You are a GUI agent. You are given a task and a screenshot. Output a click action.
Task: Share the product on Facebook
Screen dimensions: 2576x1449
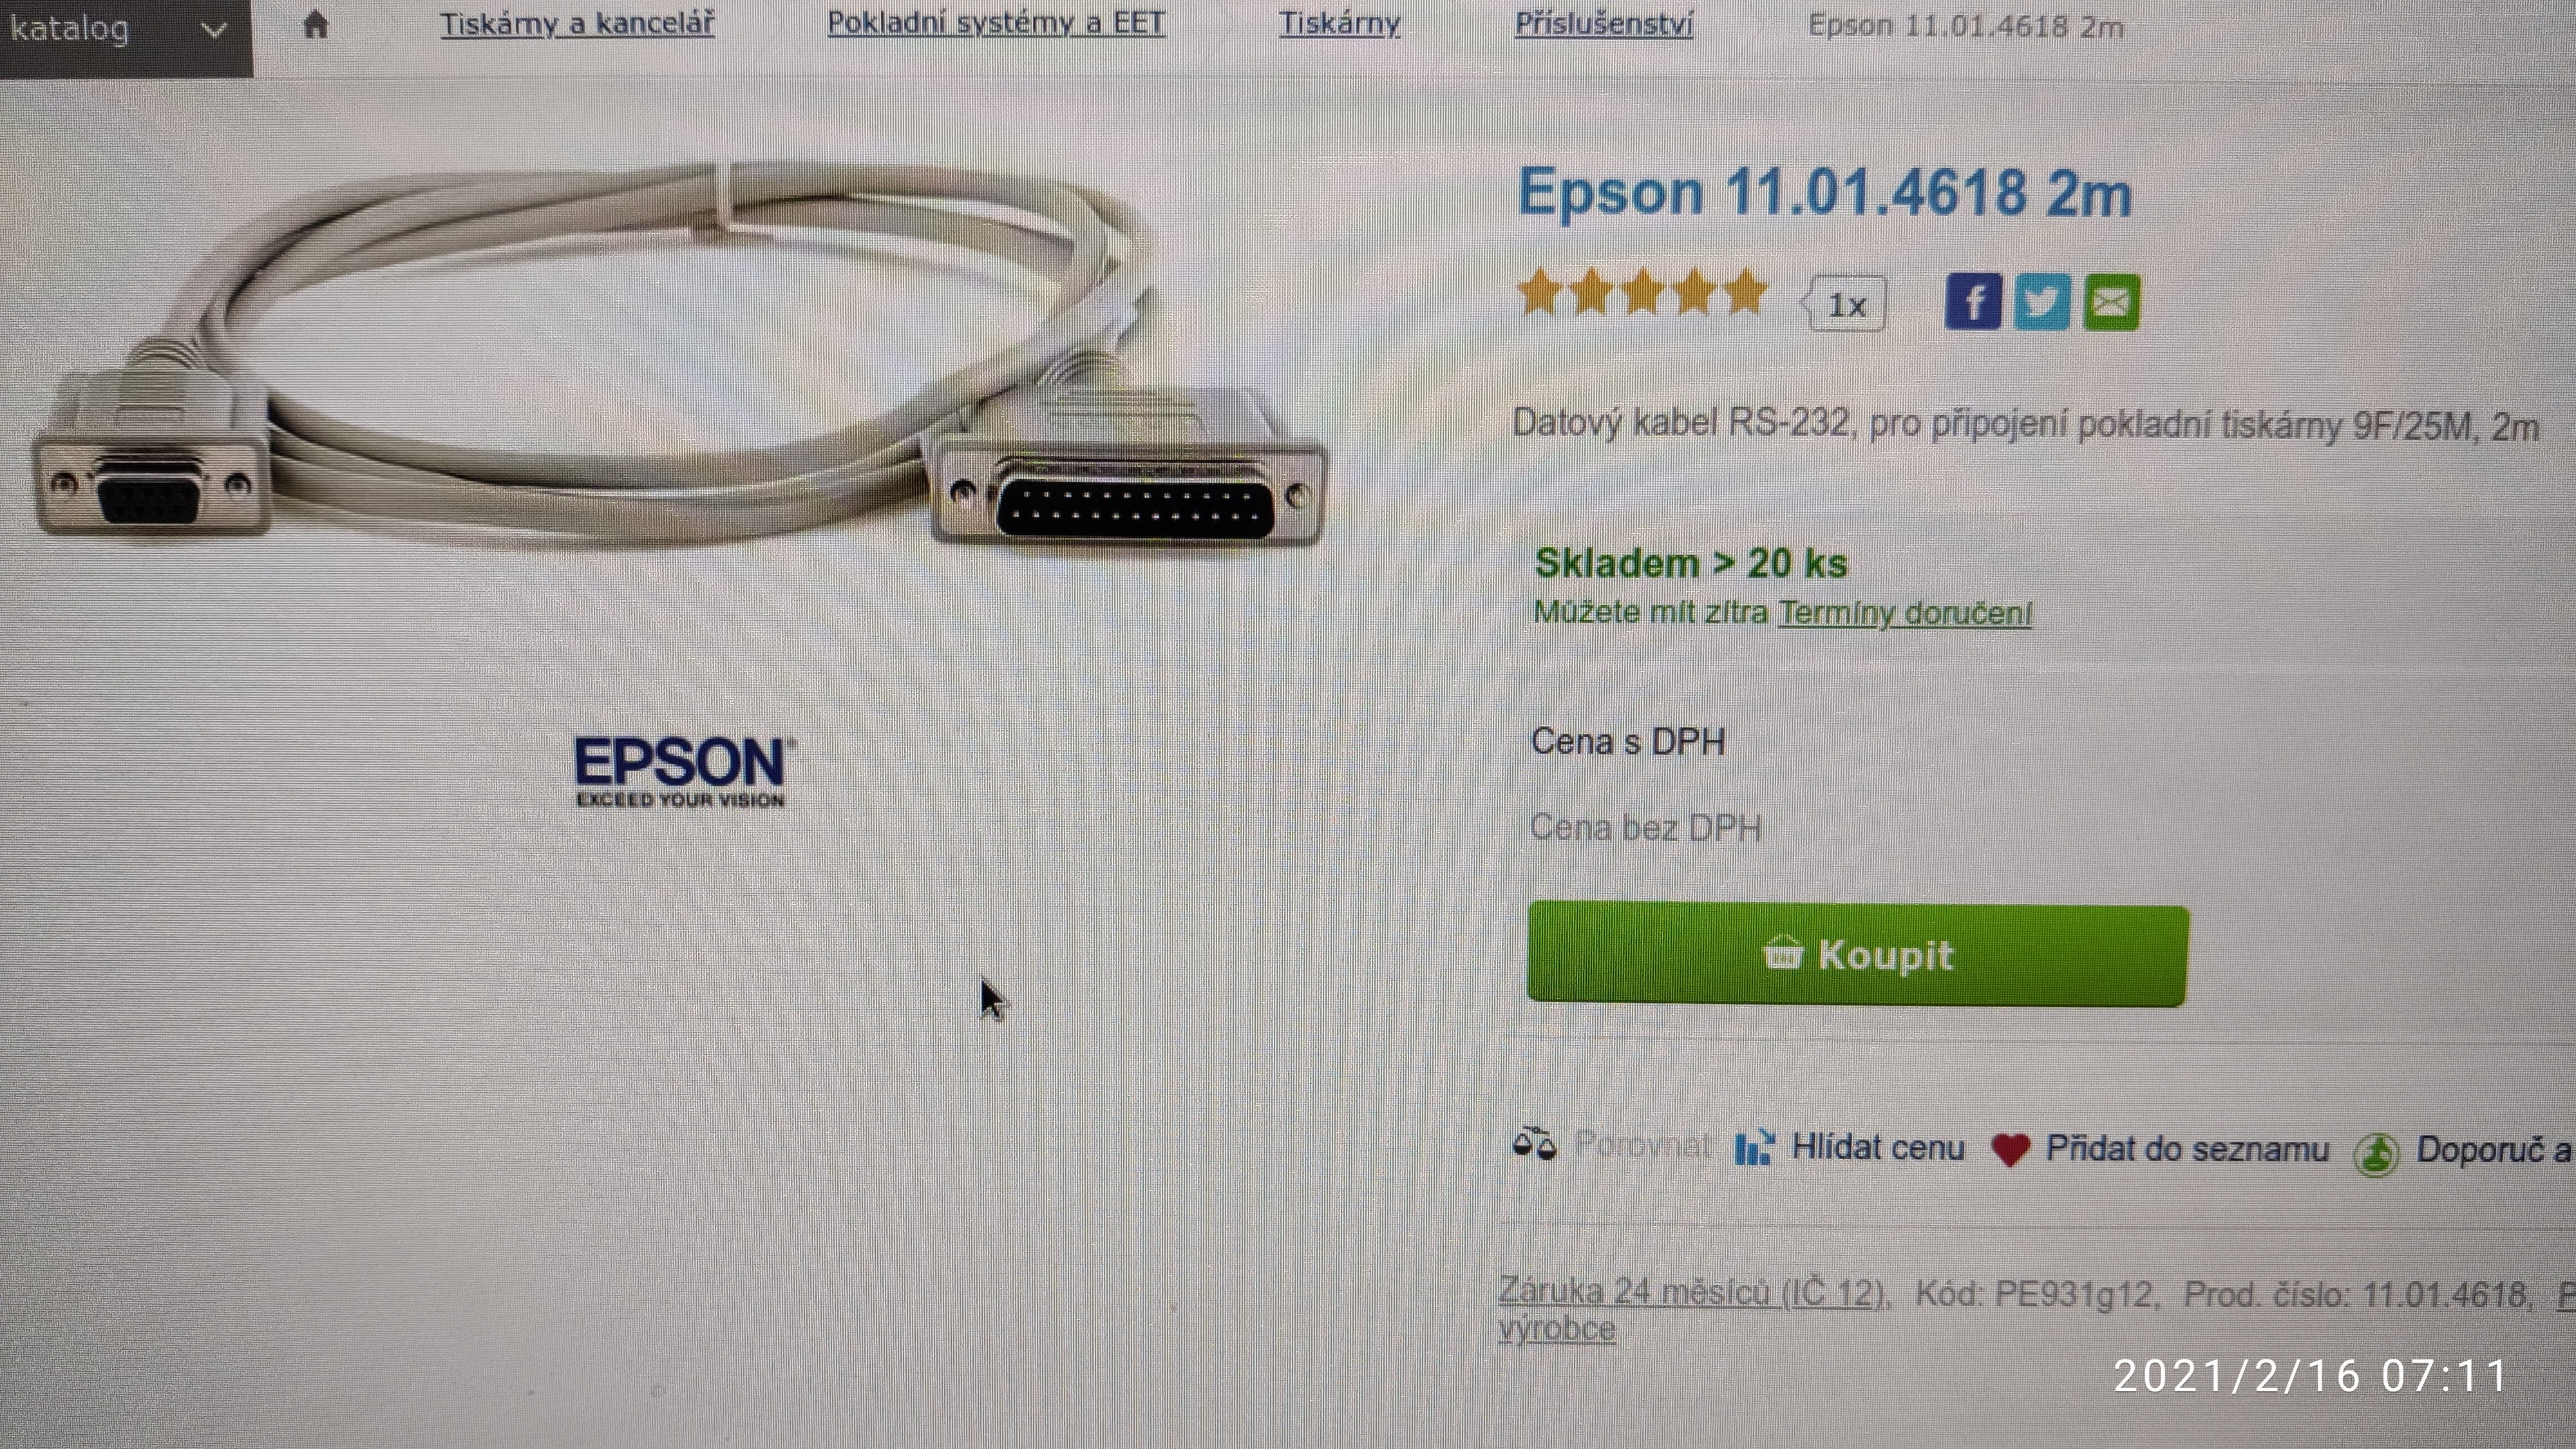(1972, 302)
